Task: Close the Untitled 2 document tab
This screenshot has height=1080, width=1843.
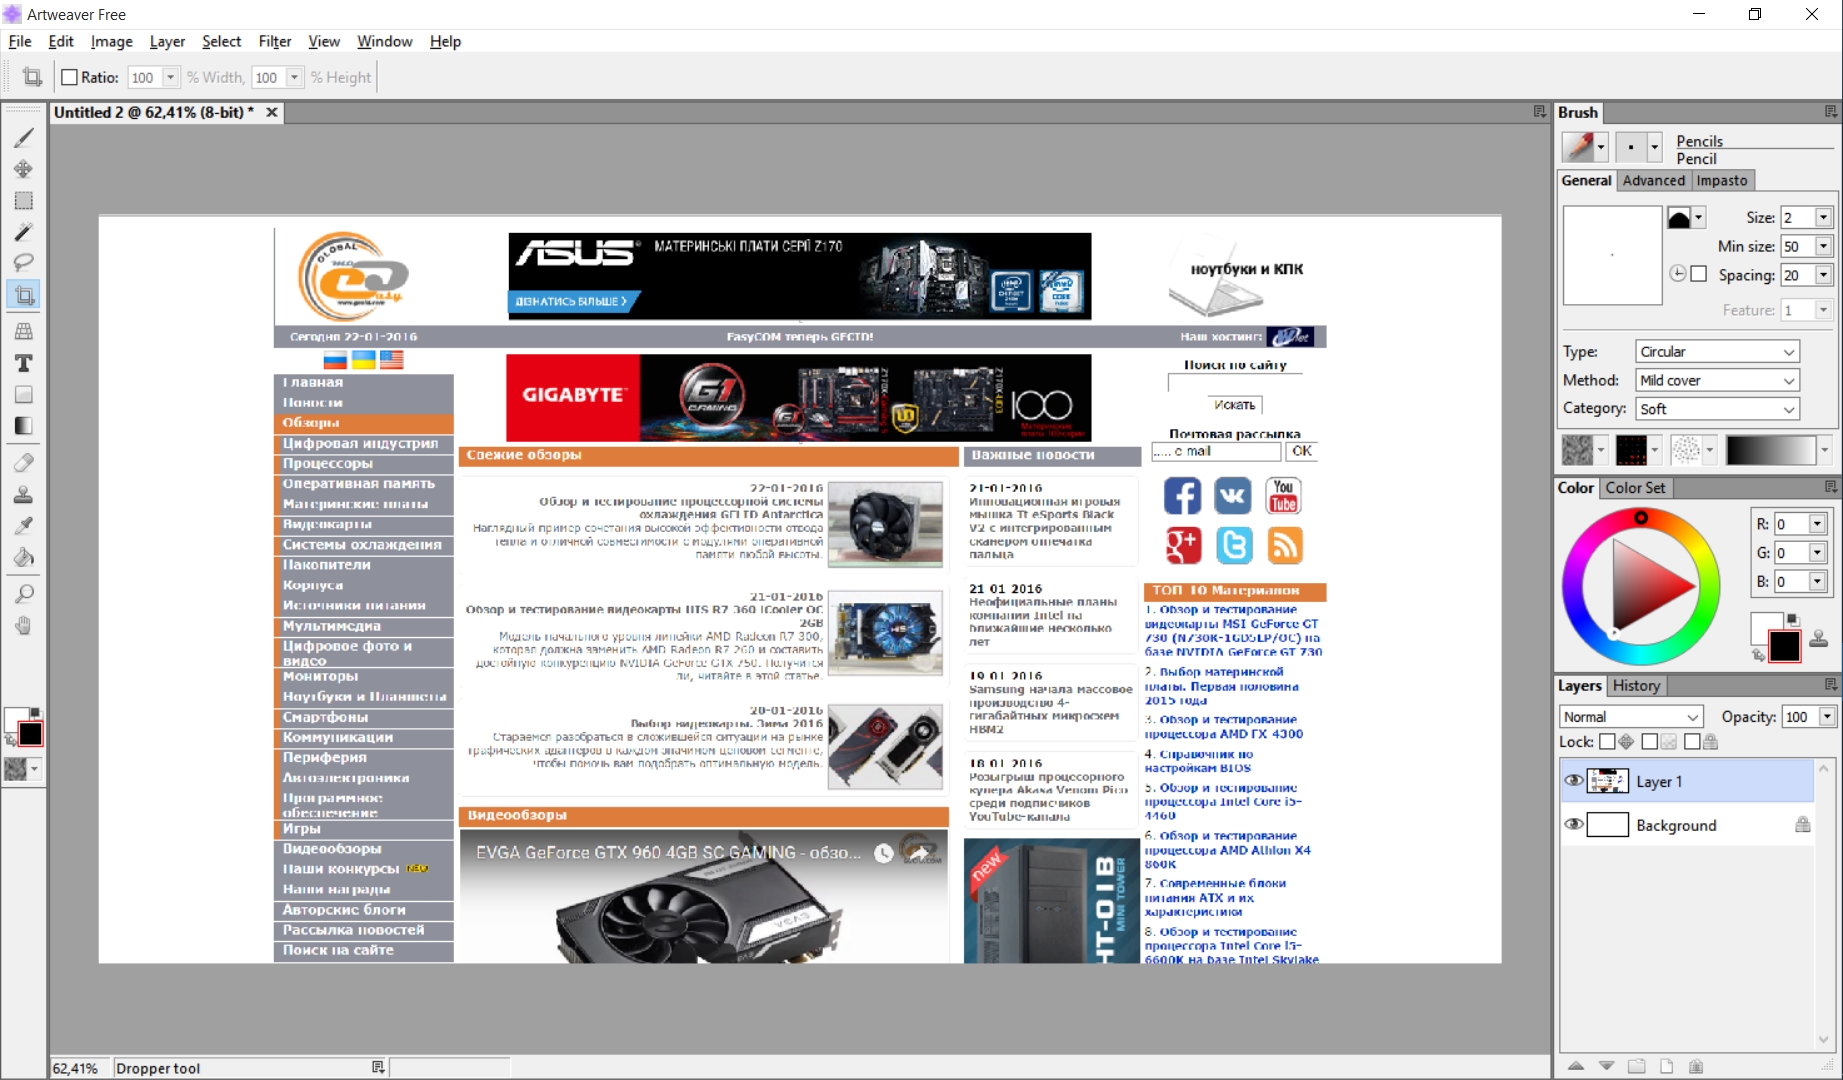Action: click(271, 112)
